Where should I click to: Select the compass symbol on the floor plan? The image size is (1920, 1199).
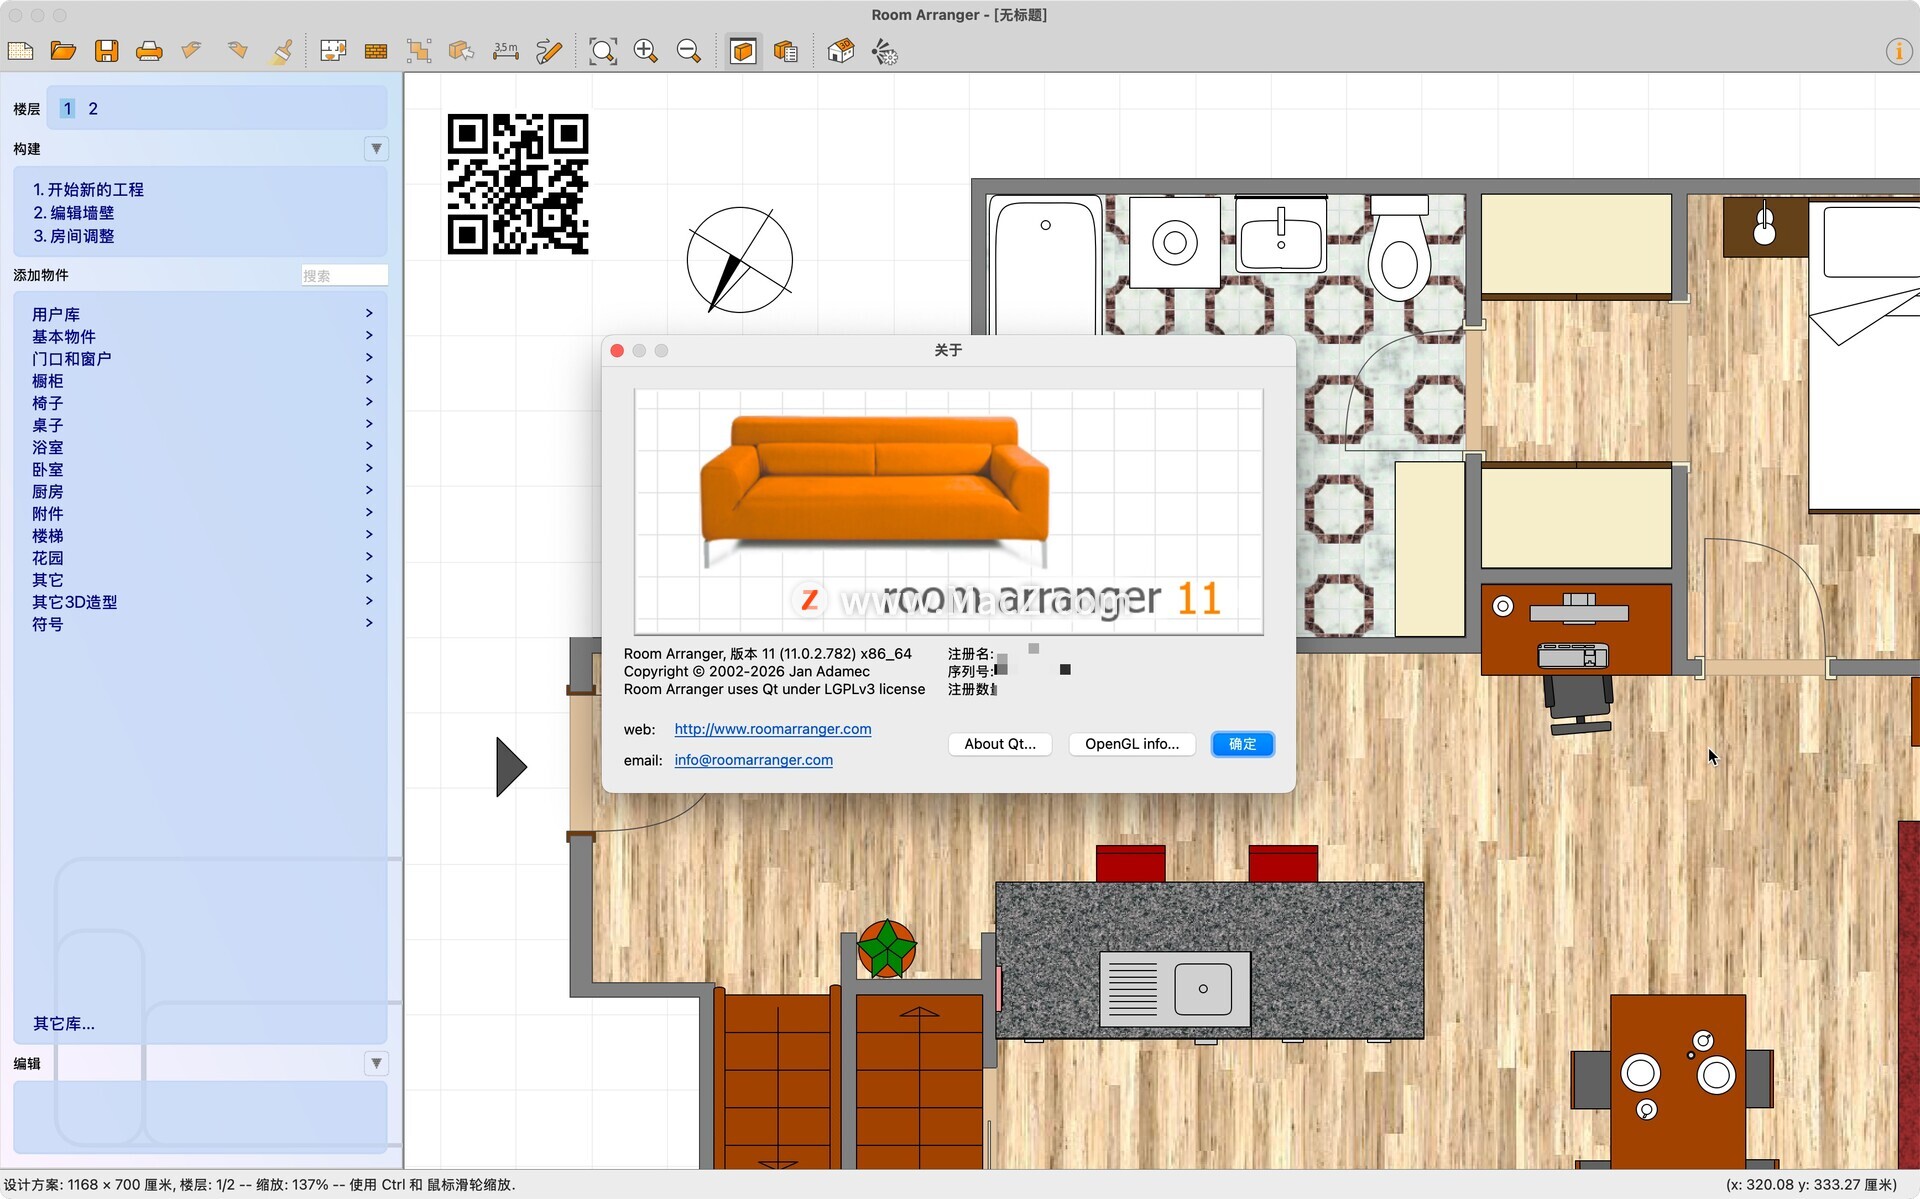point(740,260)
